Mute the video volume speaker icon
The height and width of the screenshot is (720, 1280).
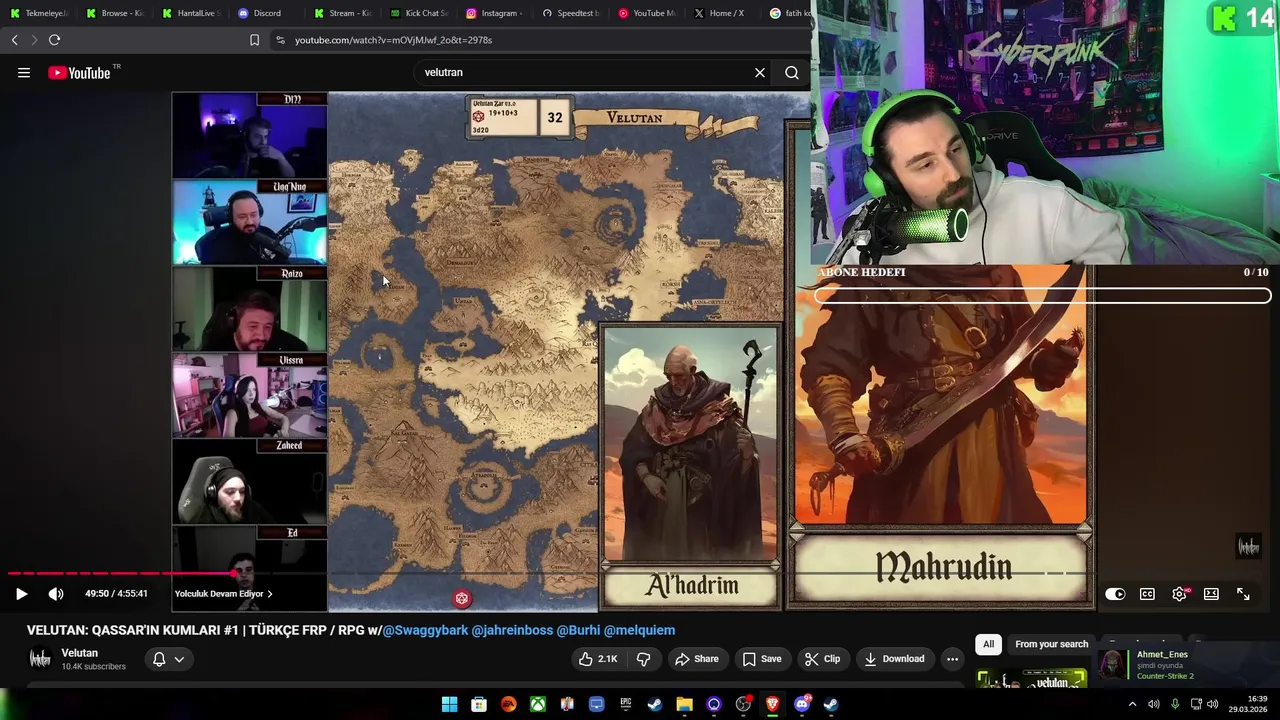click(x=56, y=594)
